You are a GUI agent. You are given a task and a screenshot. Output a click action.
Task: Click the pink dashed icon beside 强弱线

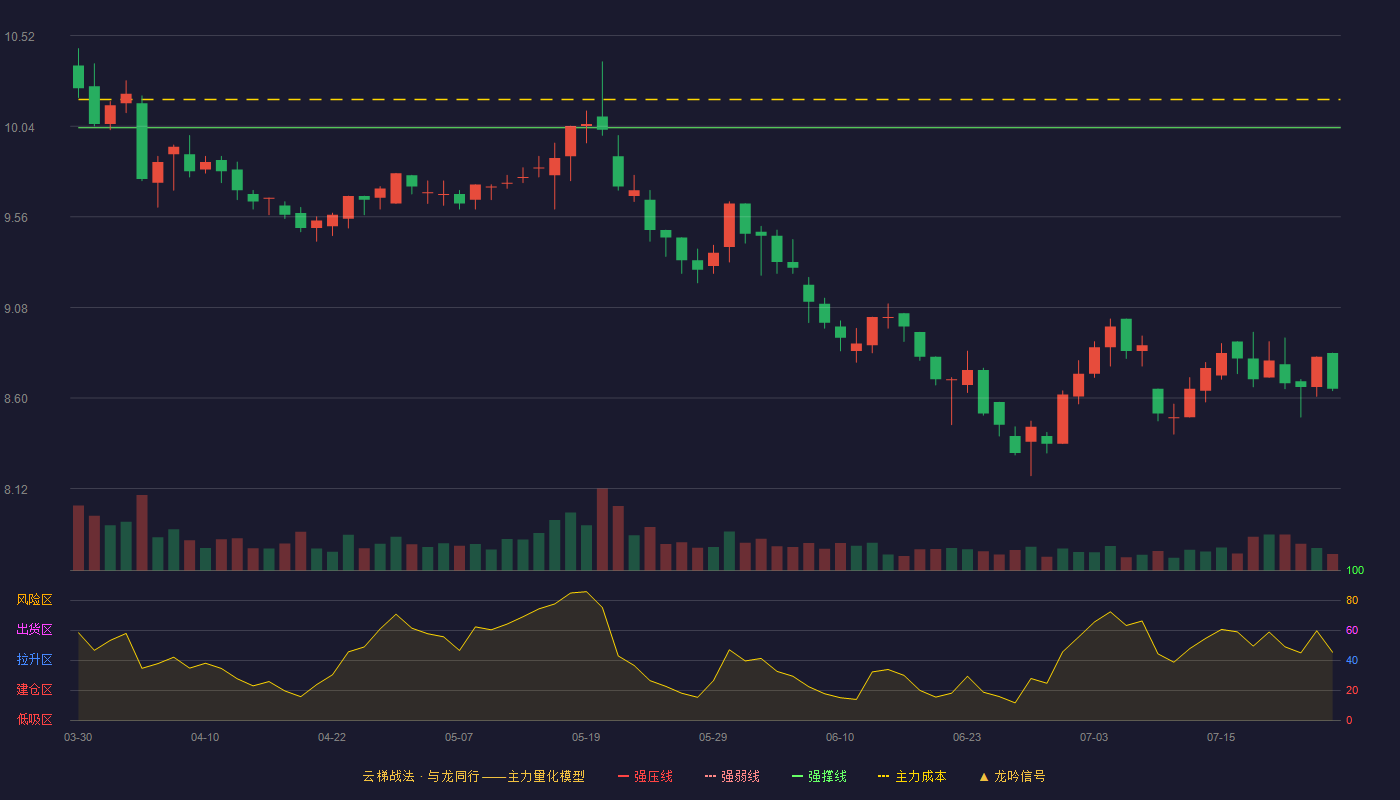(711, 776)
